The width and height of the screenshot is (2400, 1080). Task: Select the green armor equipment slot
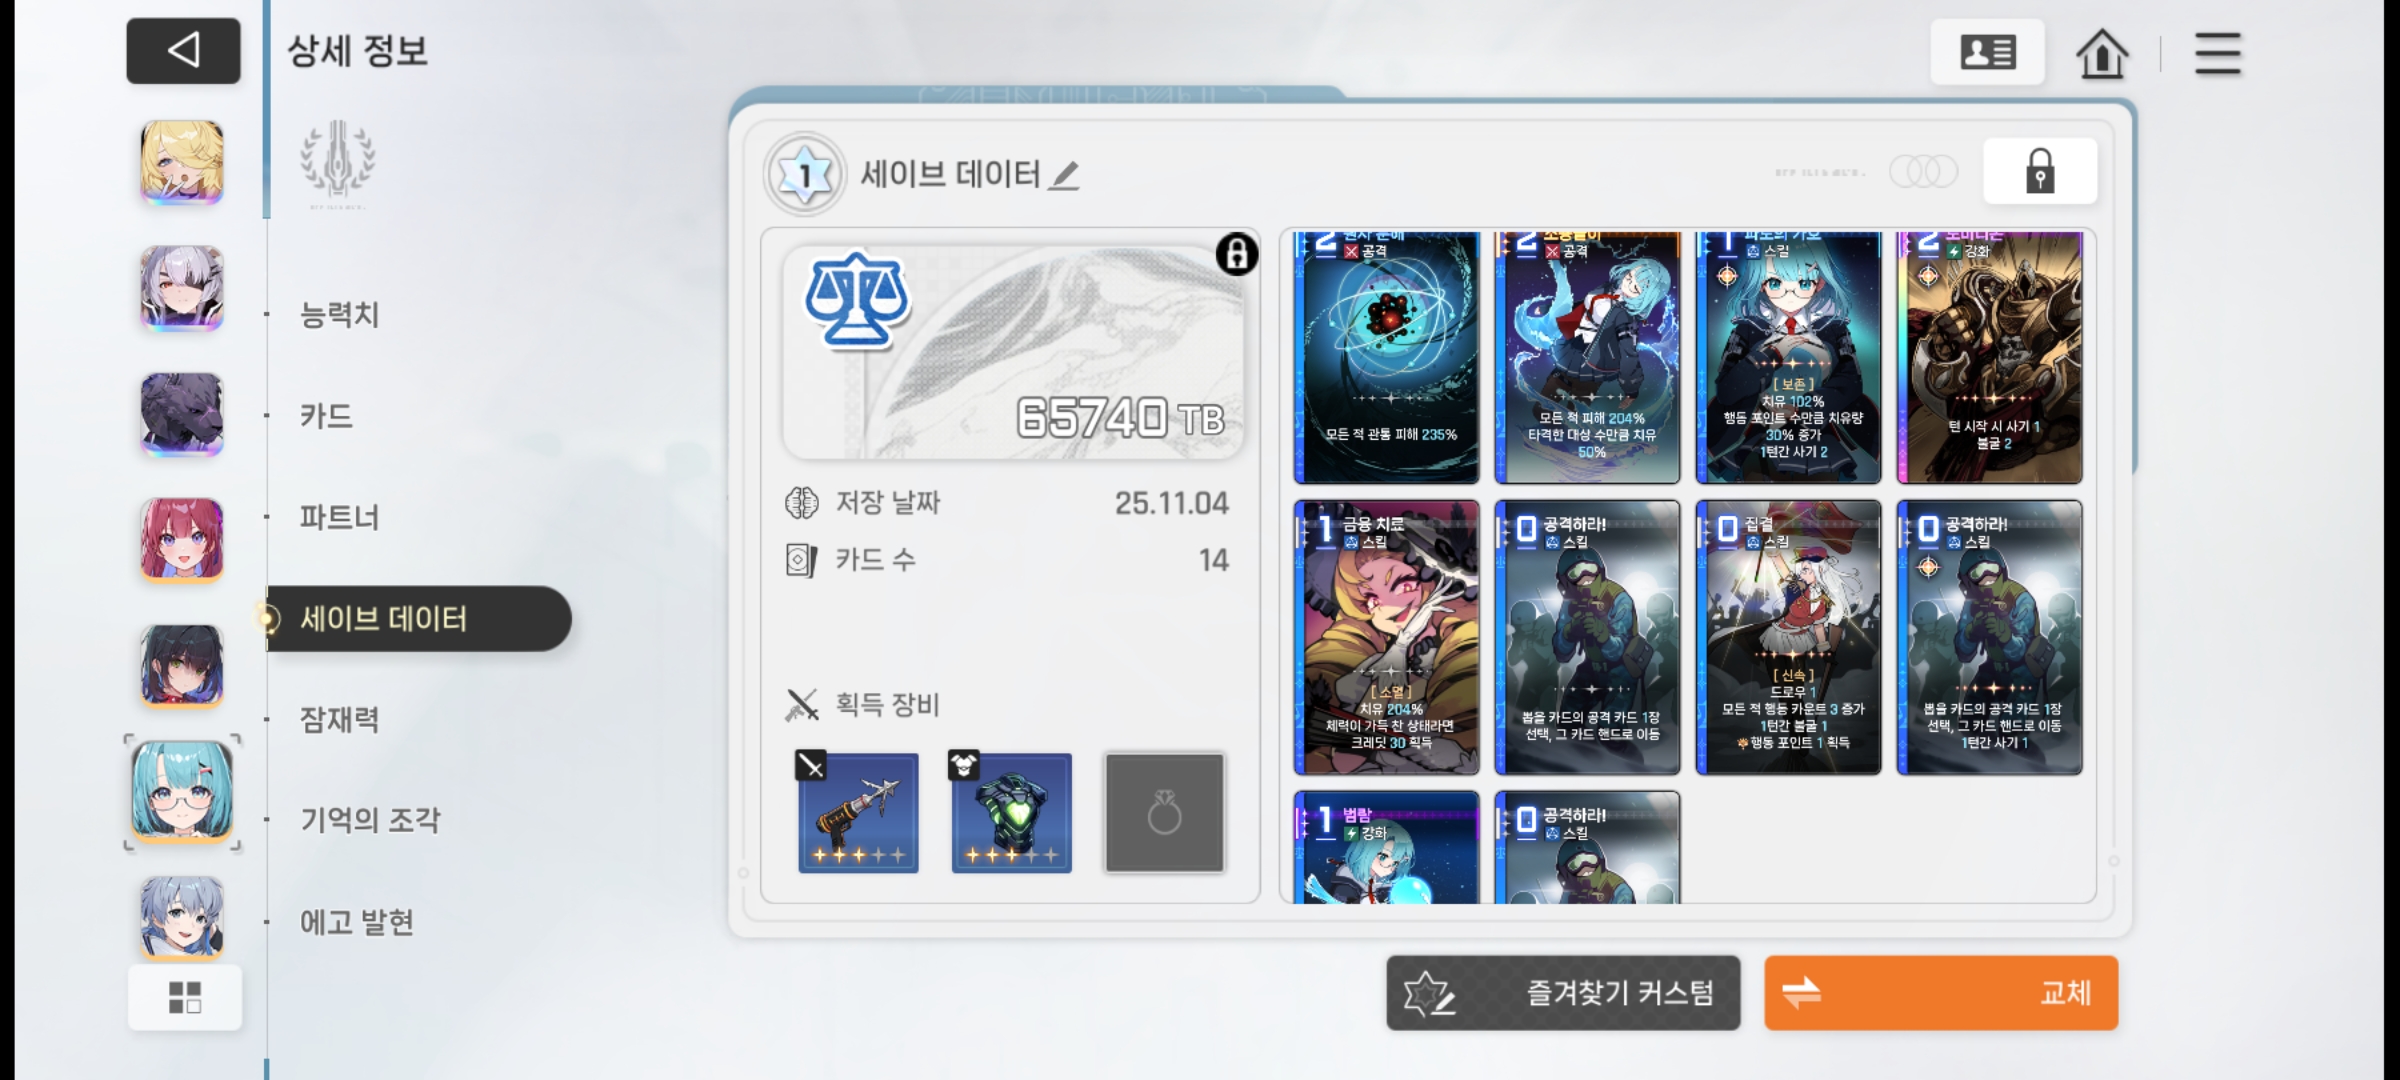tap(1011, 812)
